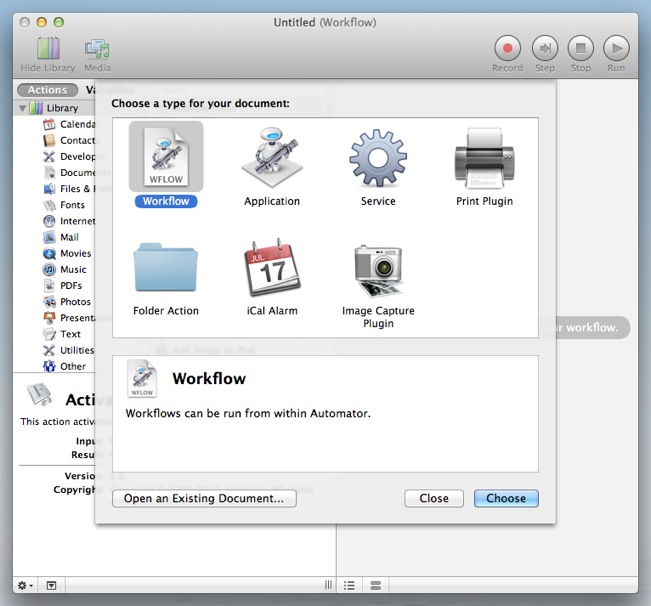Viewport: 651px width, 606px height.
Task: Show the workflow log list view
Action: click(349, 585)
